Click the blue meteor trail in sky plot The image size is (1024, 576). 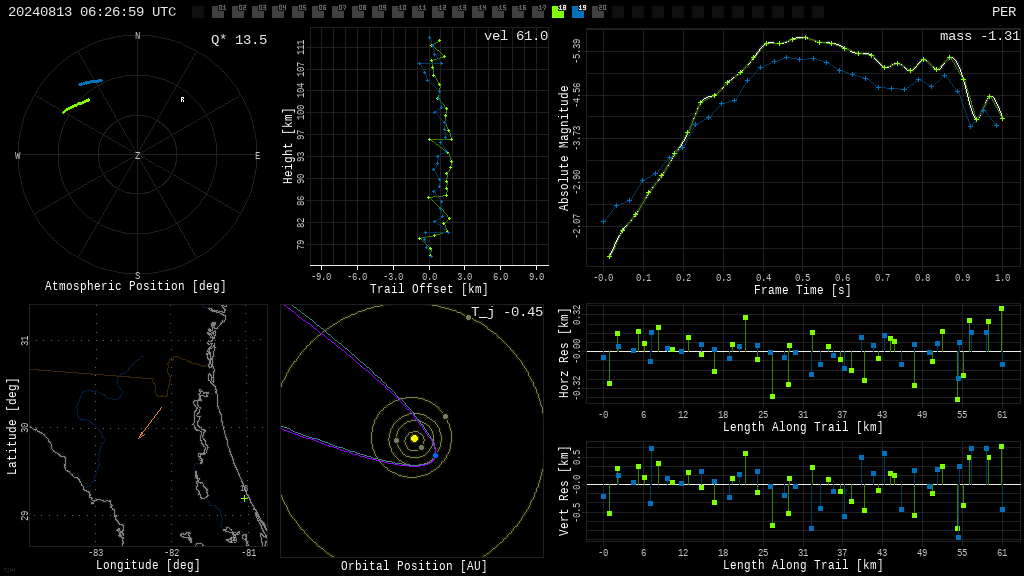point(91,82)
